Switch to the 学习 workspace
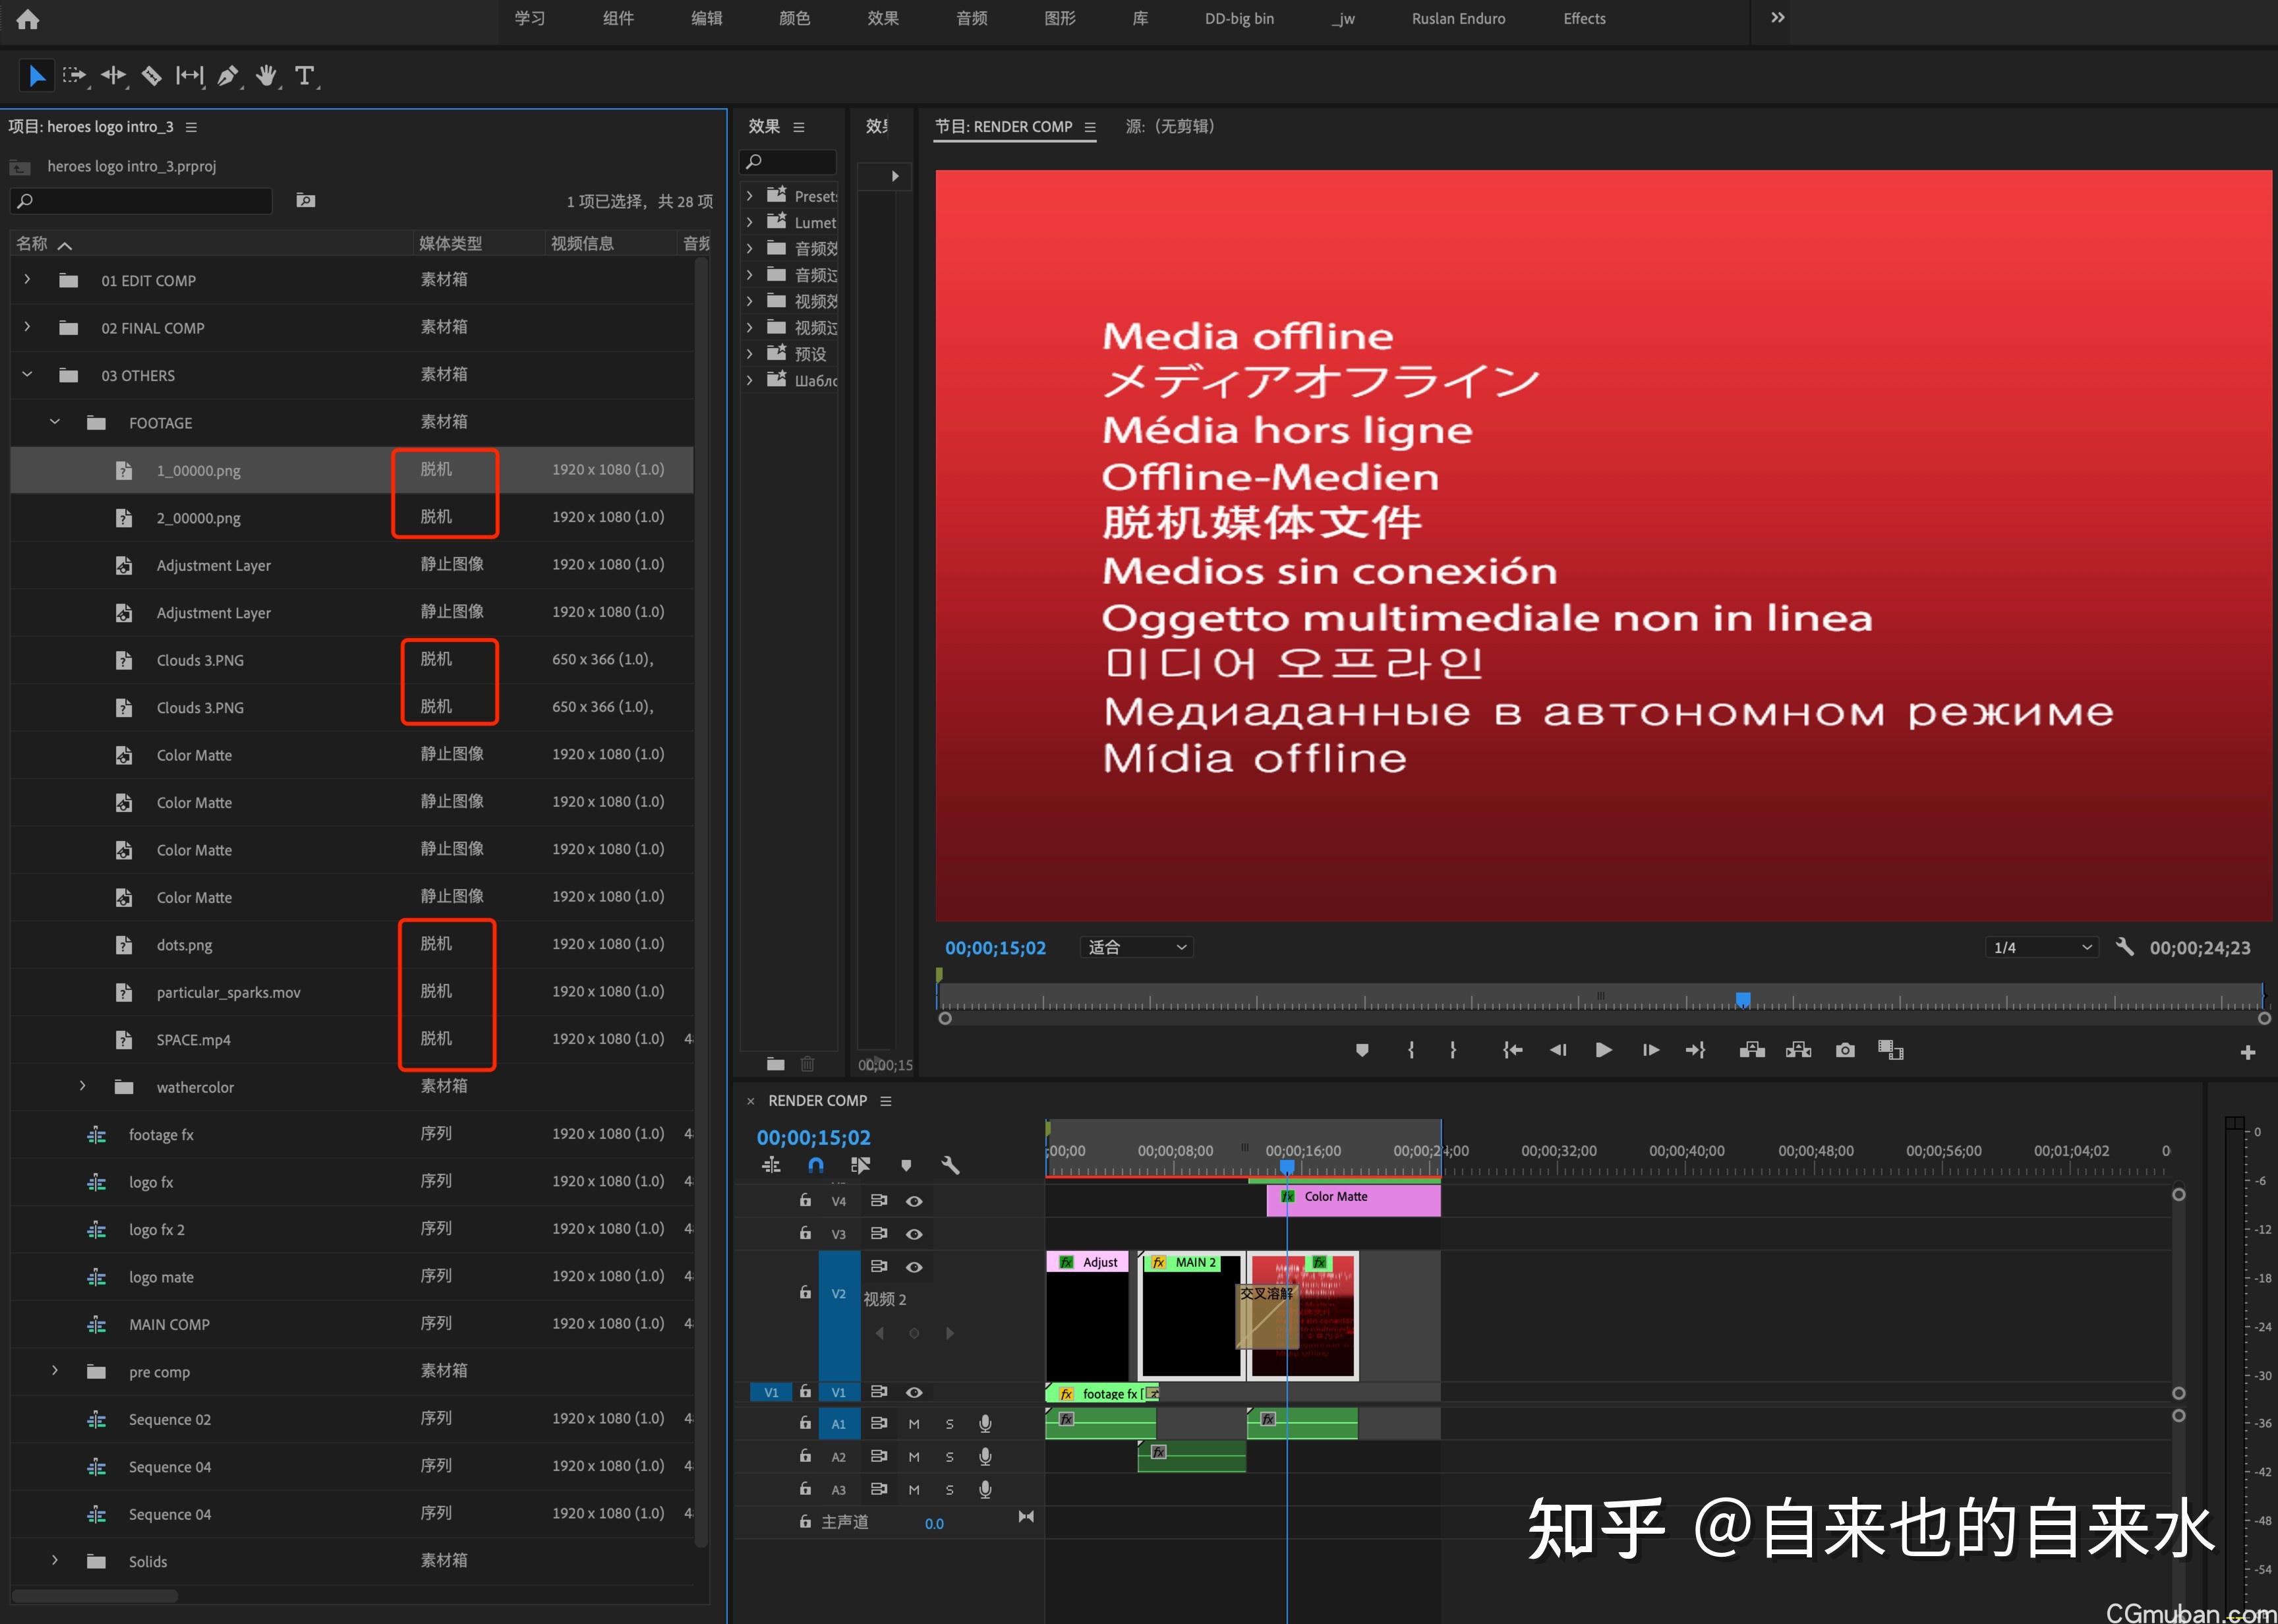 (x=530, y=19)
